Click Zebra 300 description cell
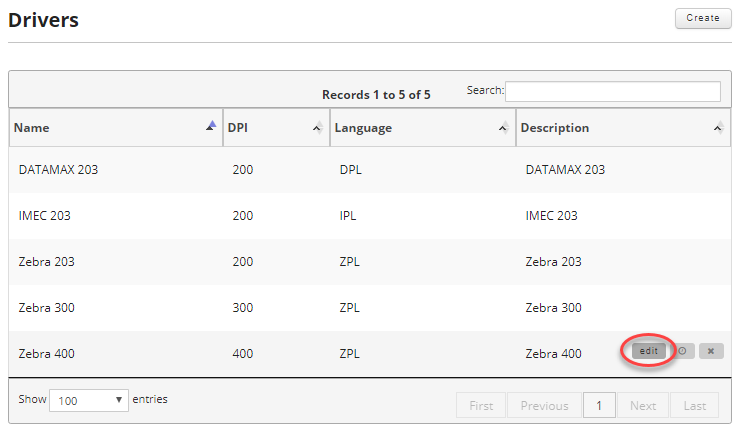739x431 pixels. [x=553, y=308]
